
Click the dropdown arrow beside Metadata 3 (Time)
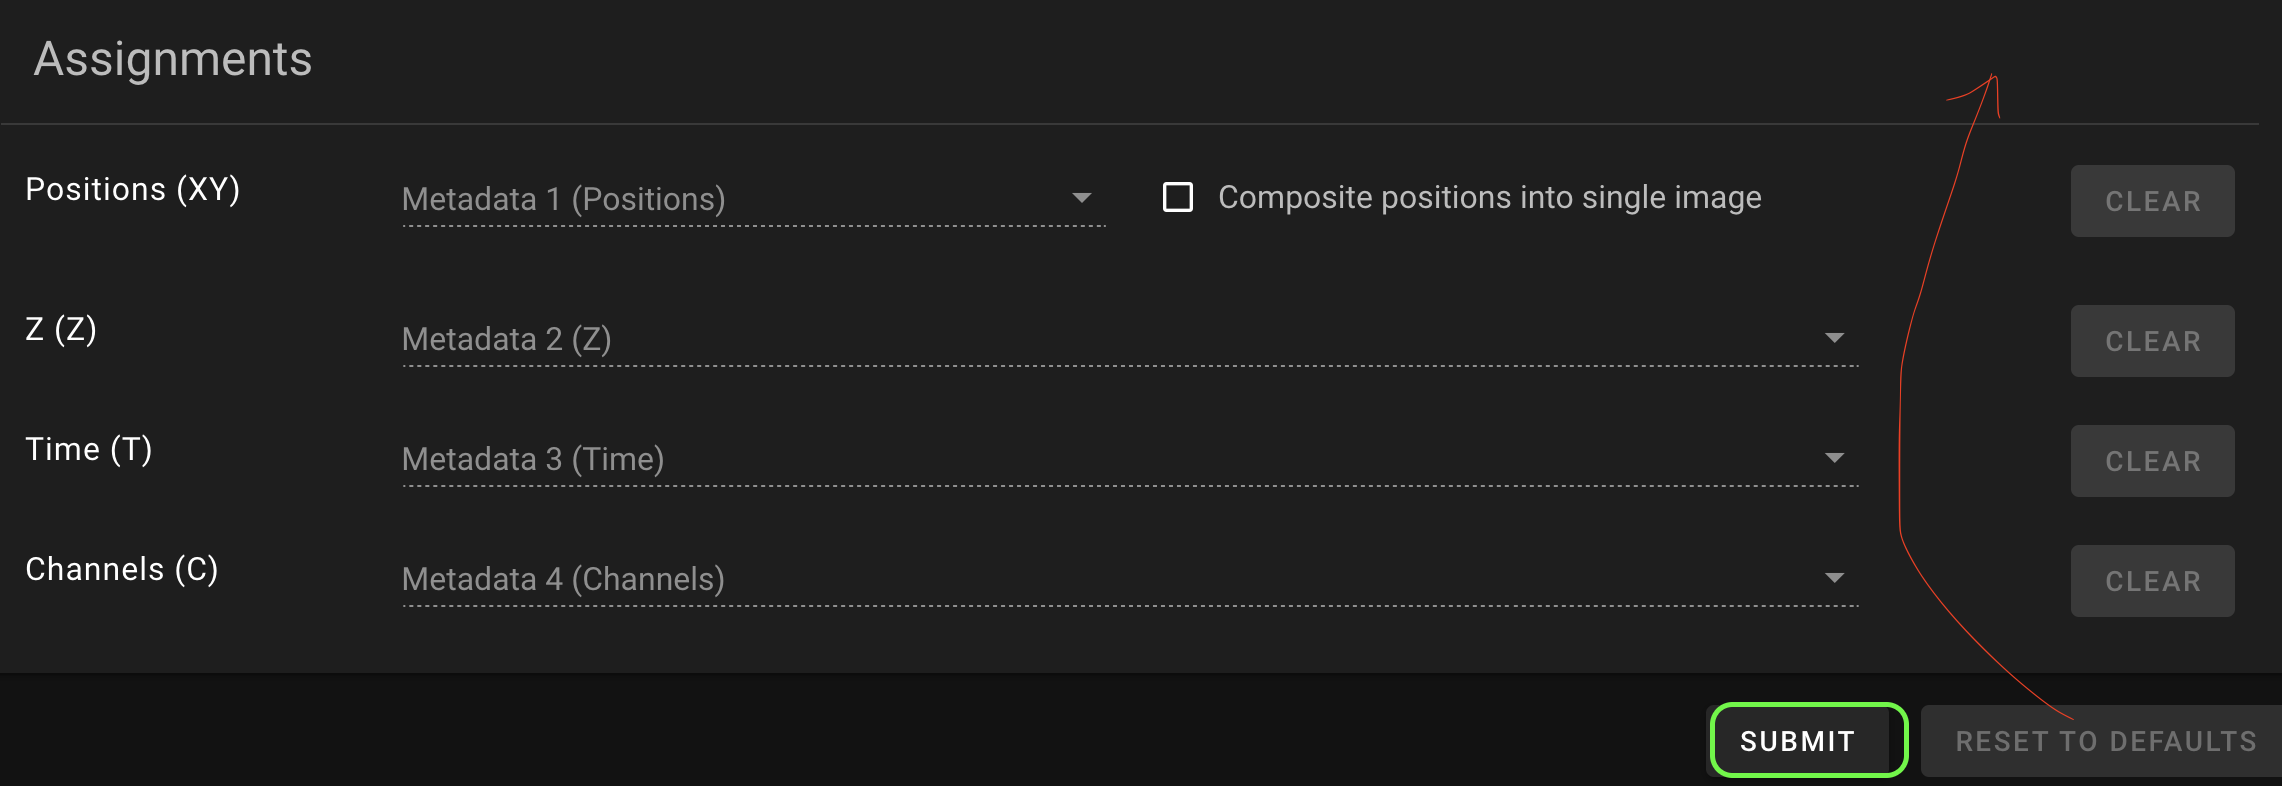pos(1836,457)
